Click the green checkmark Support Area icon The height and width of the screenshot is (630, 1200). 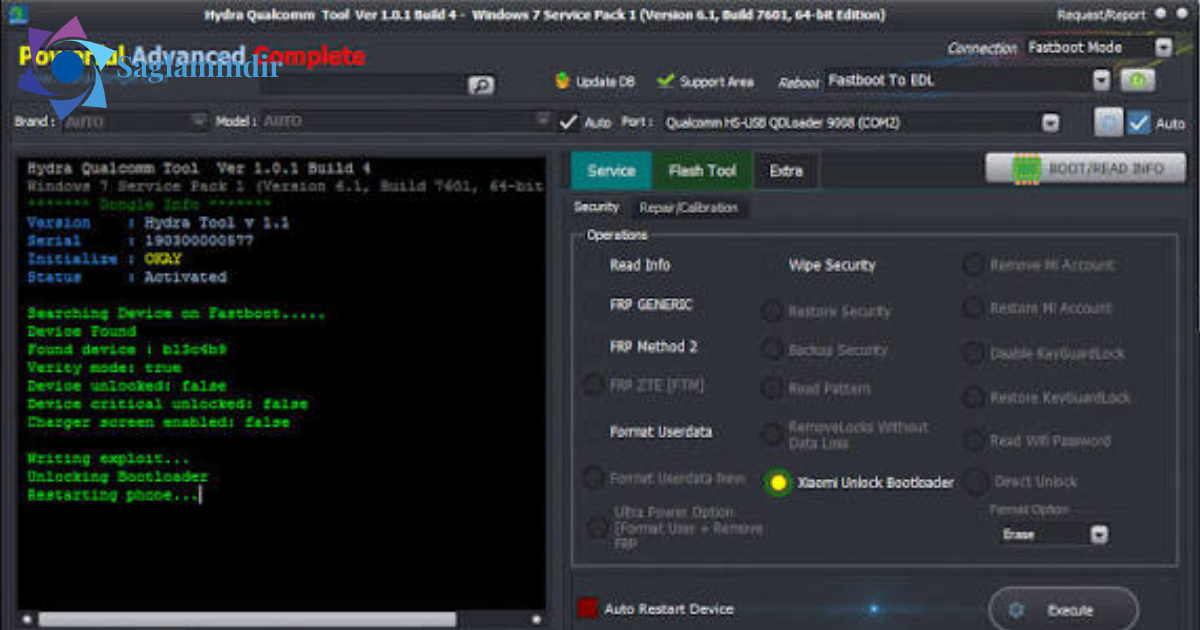(665, 81)
